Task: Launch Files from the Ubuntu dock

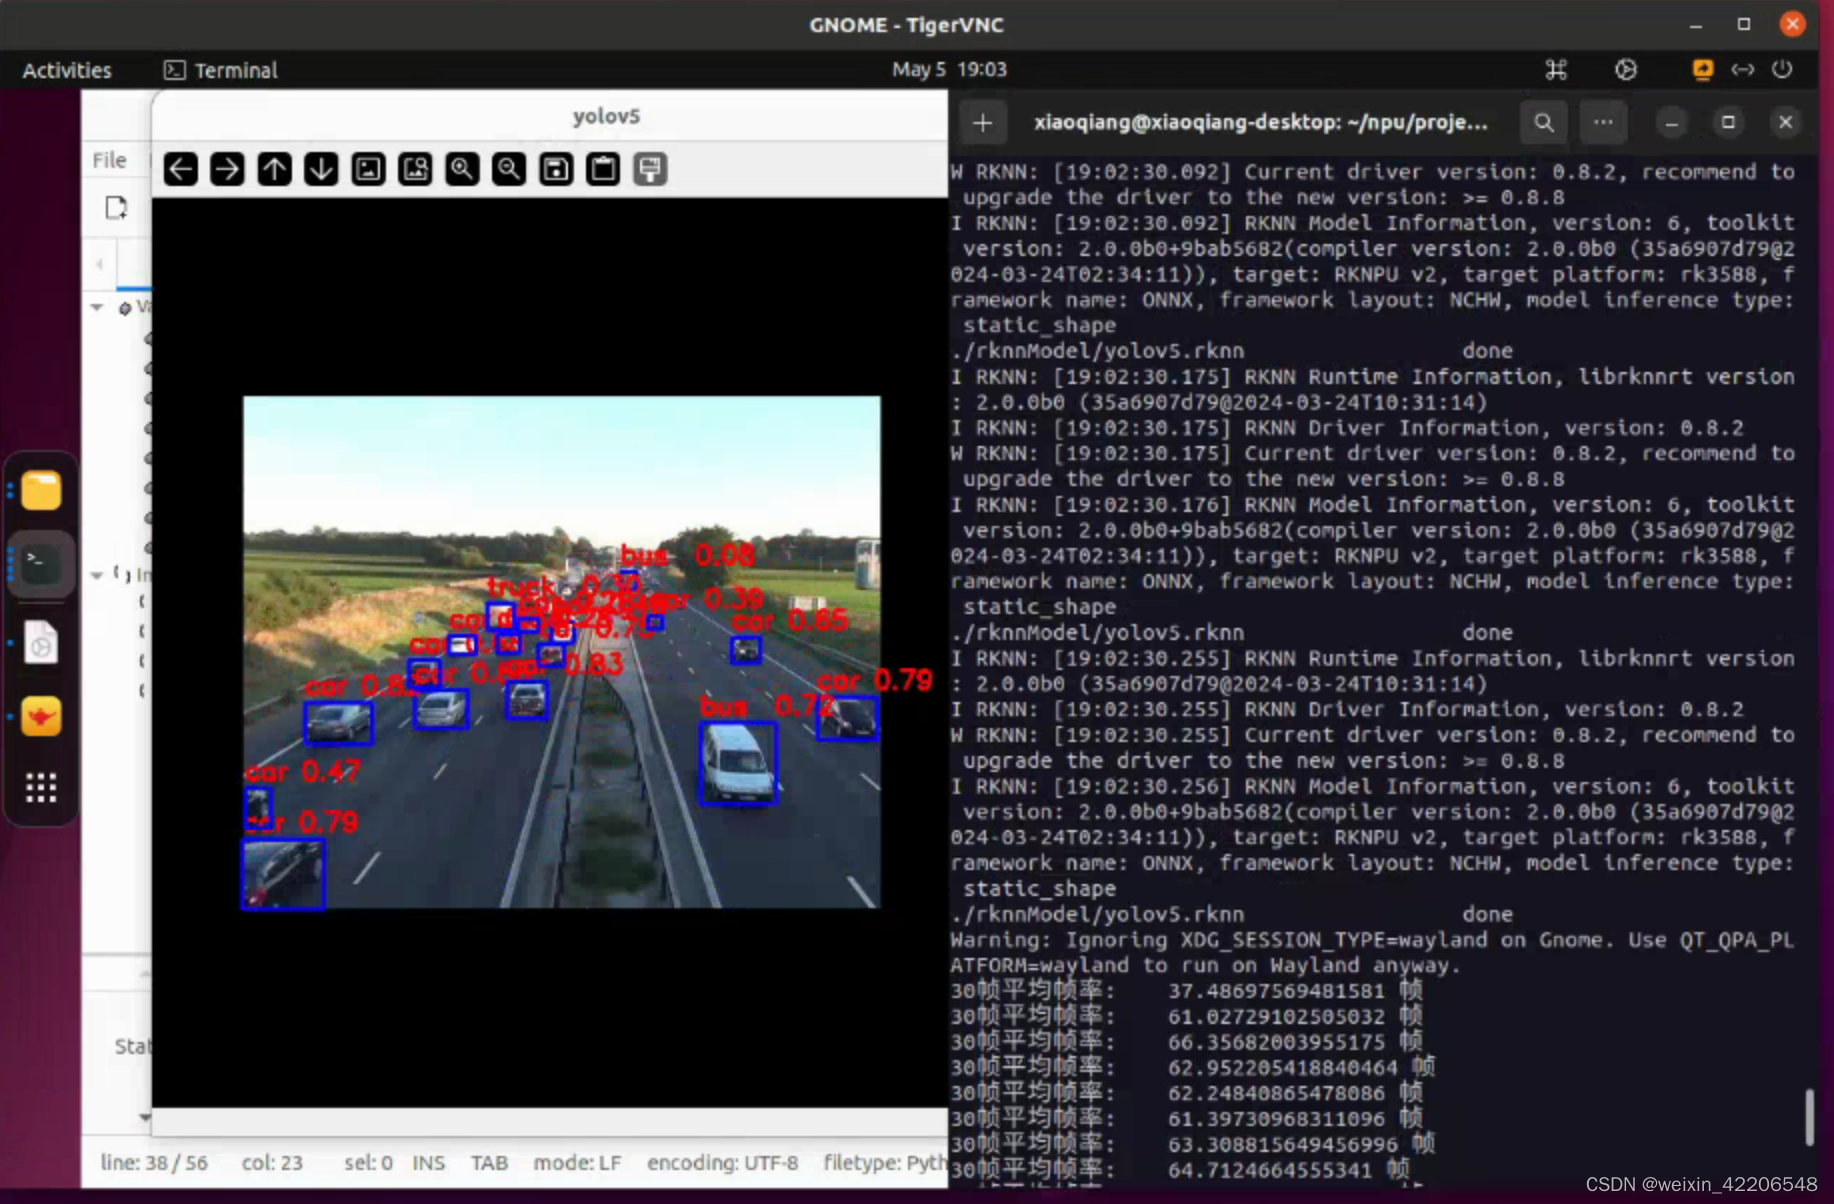Action: (41, 490)
